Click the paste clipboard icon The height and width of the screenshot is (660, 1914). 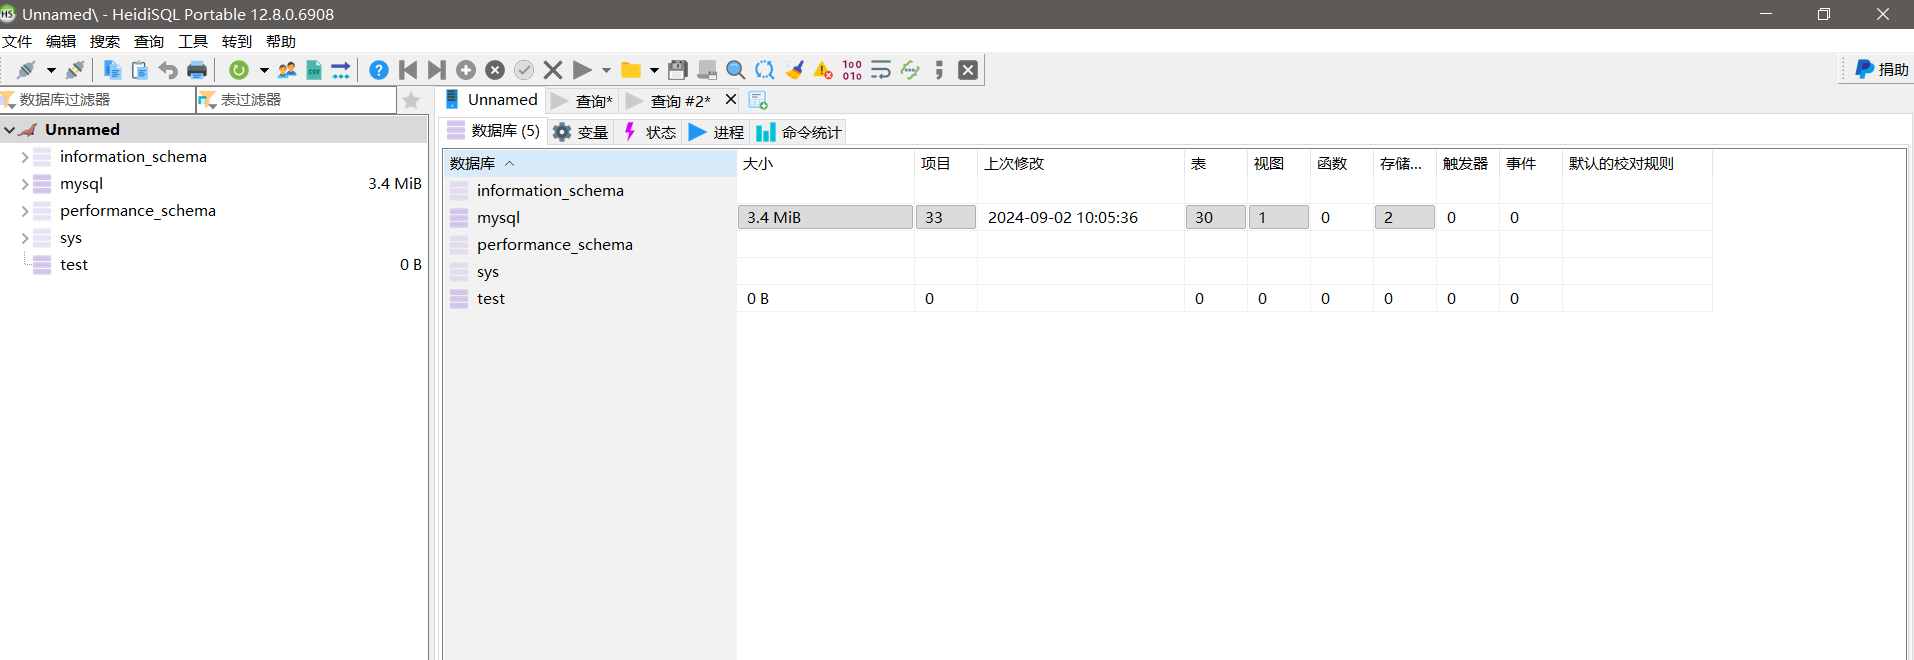pos(140,70)
